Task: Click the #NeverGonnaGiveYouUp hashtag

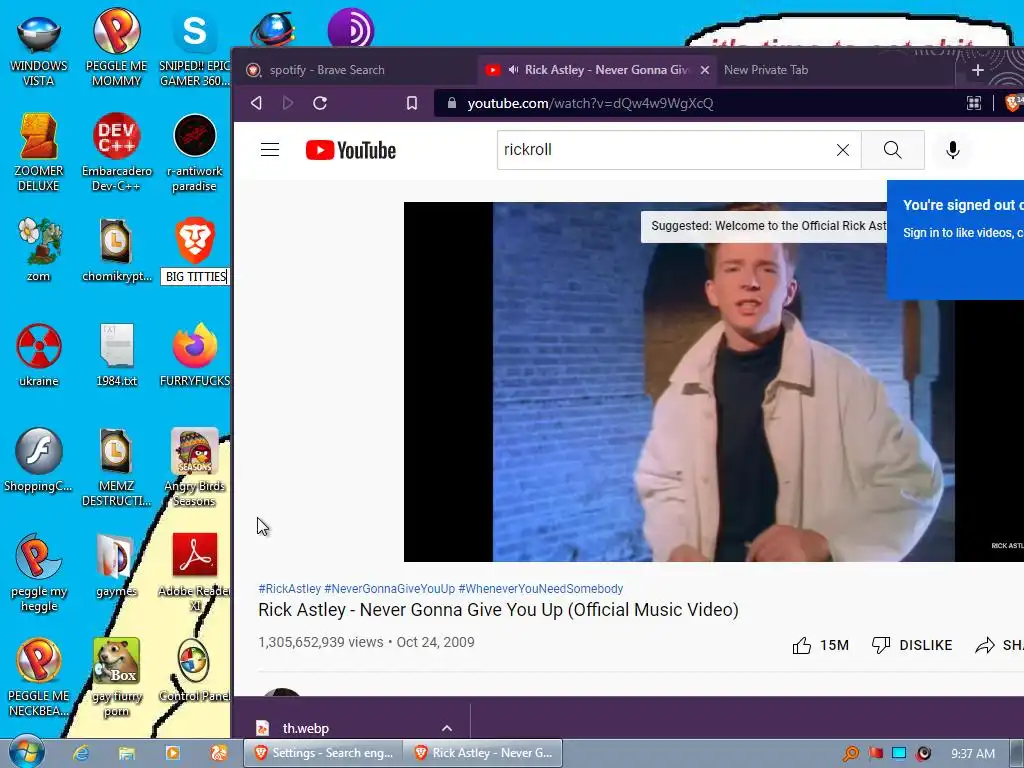Action: 389,588
